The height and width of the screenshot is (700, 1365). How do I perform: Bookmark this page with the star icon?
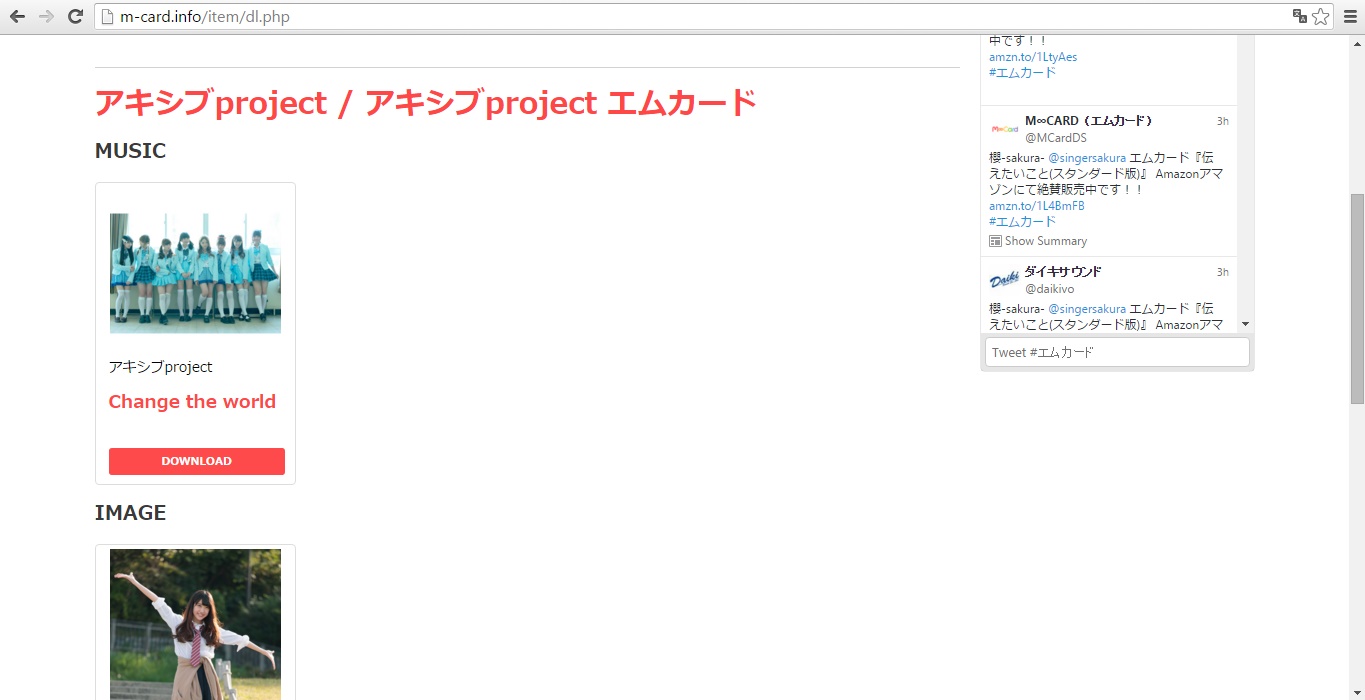pyautogui.click(x=1320, y=16)
